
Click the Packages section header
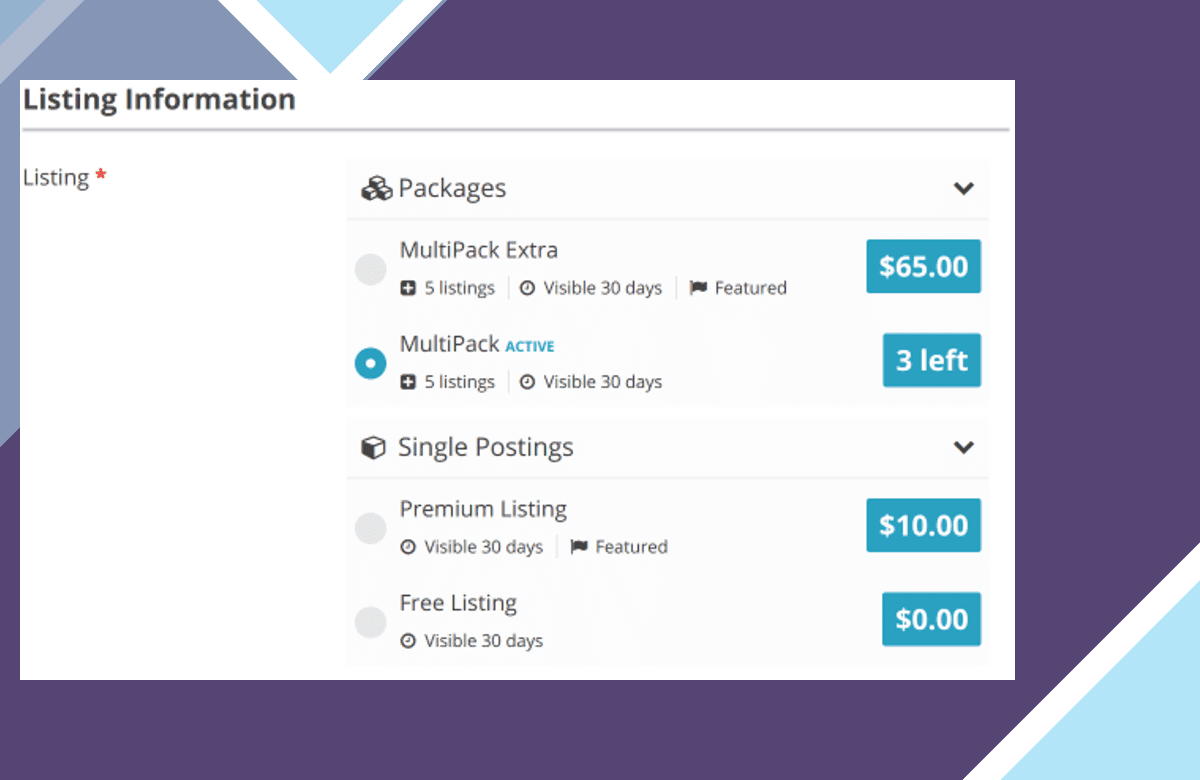tap(668, 188)
